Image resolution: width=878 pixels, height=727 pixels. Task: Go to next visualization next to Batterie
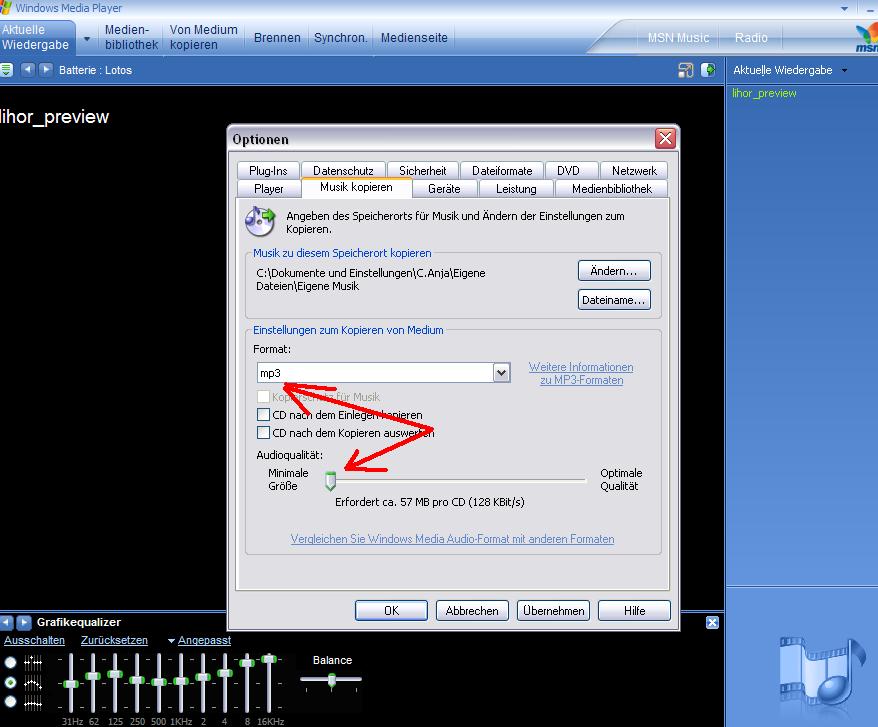click(46, 70)
